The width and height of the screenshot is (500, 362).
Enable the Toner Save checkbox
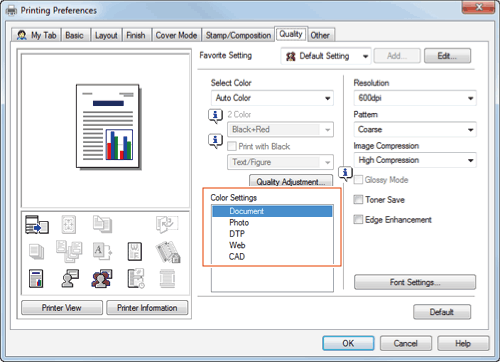tap(358, 200)
